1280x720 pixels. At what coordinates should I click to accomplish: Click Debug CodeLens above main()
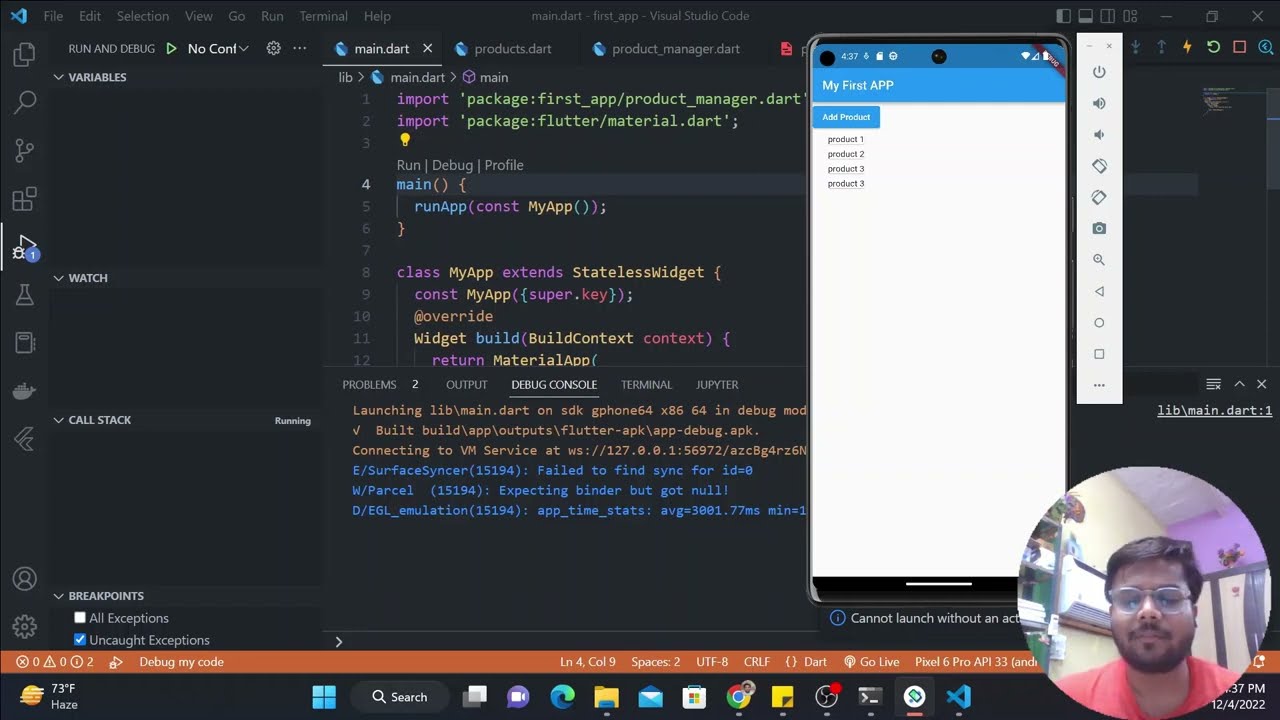click(452, 165)
